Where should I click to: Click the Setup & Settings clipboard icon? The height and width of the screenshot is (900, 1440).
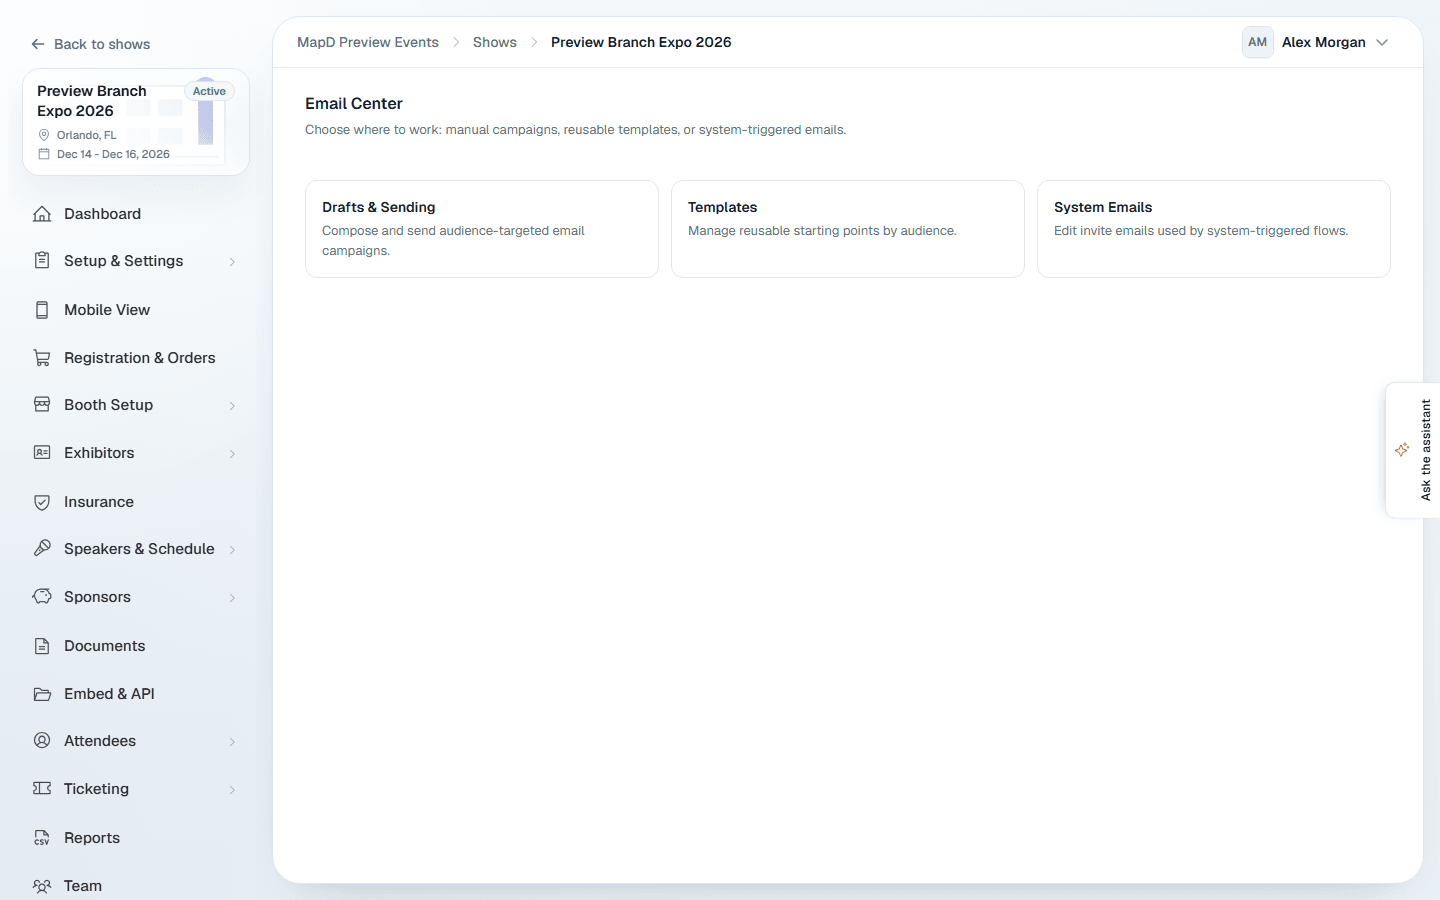click(42, 261)
